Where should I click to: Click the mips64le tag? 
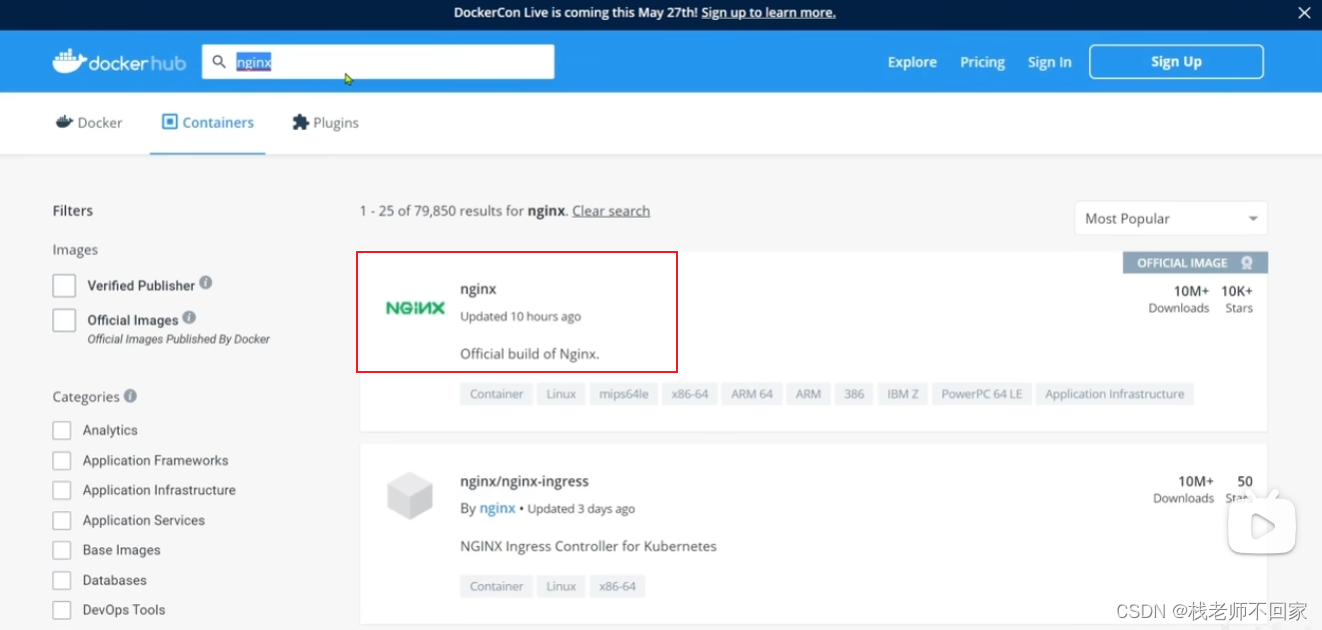pyautogui.click(x=624, y=394)
